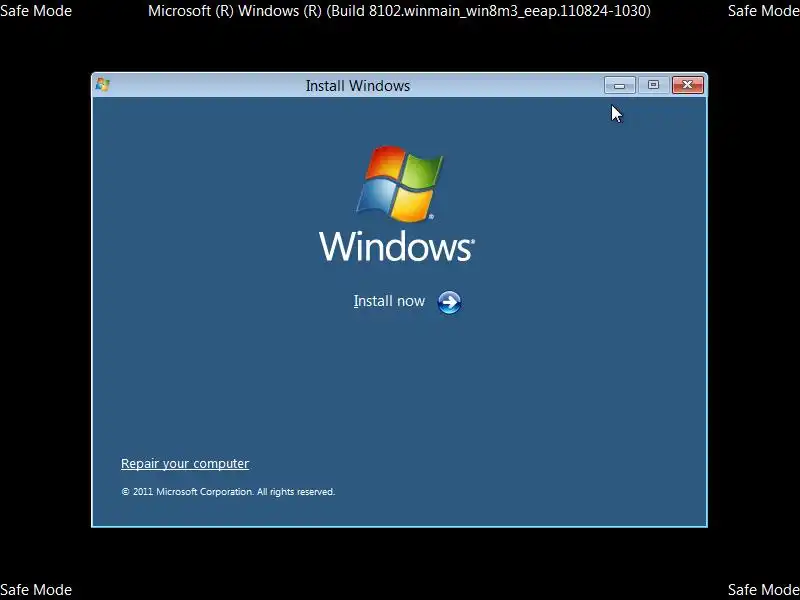Image resolution: width=800 pixels, height=600 pixels.
Task: Open the Repair your computer link
Action: [x=185, y=463]
